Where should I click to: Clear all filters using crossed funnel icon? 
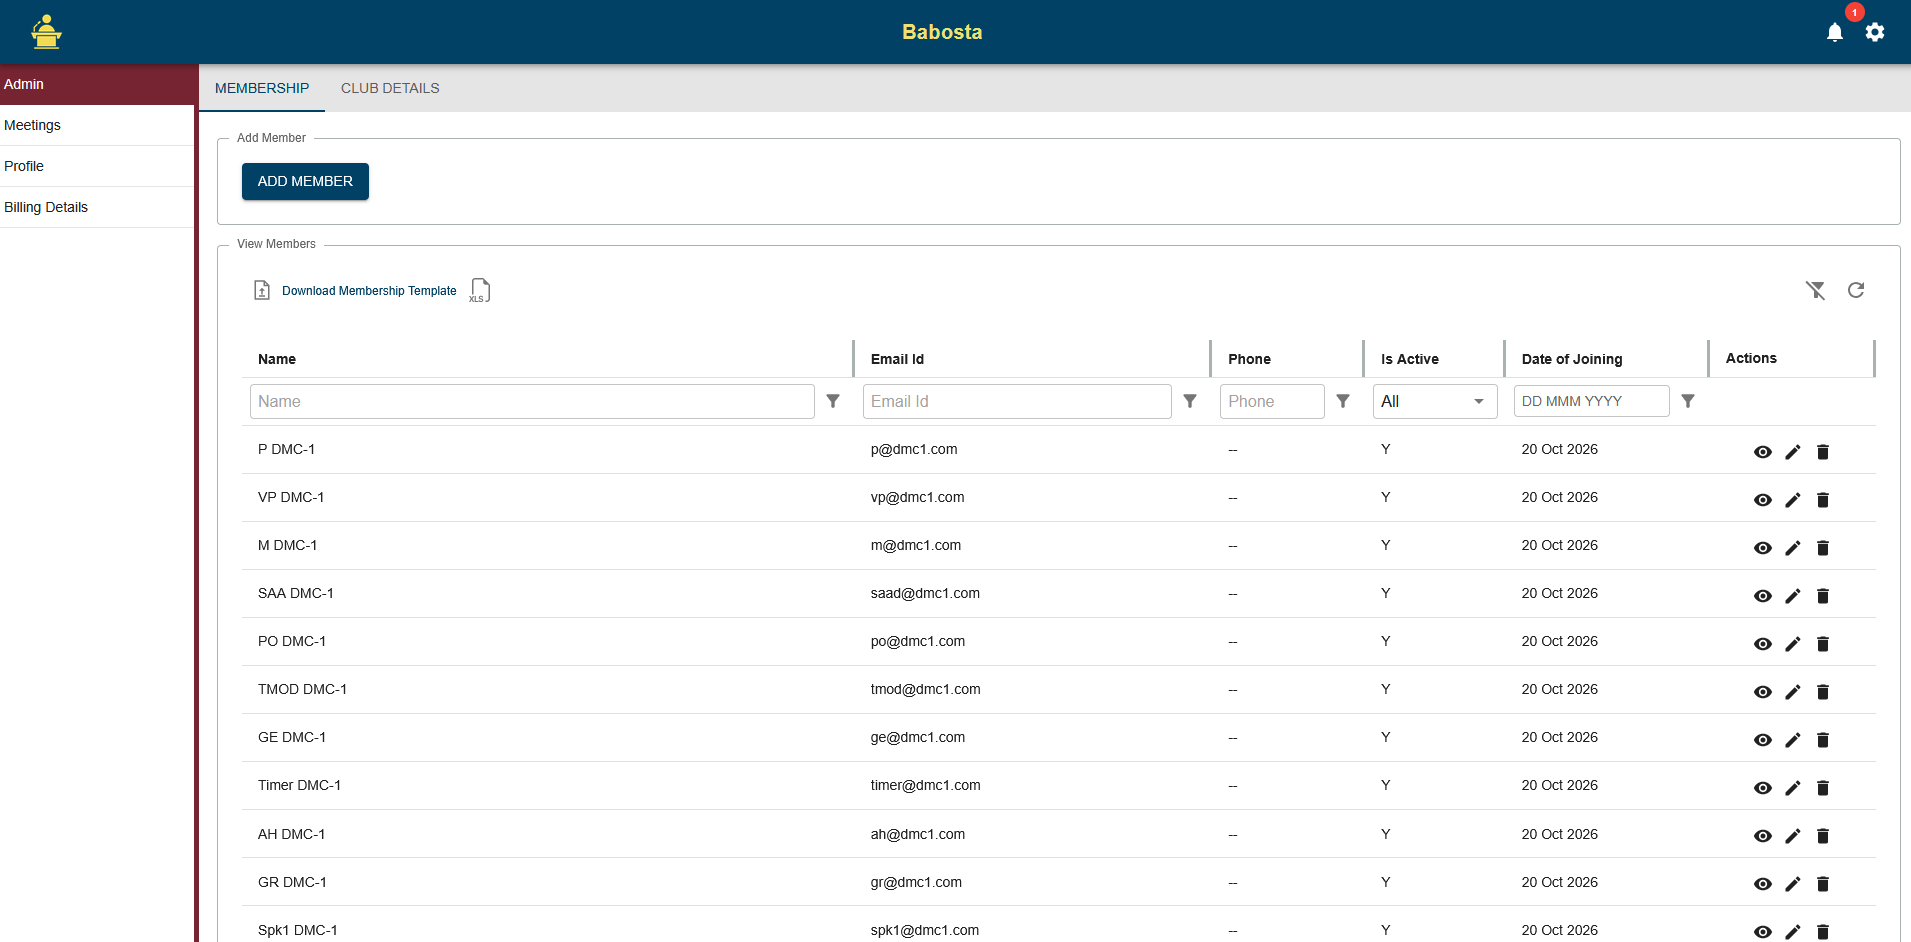[x=1815, y=290]
